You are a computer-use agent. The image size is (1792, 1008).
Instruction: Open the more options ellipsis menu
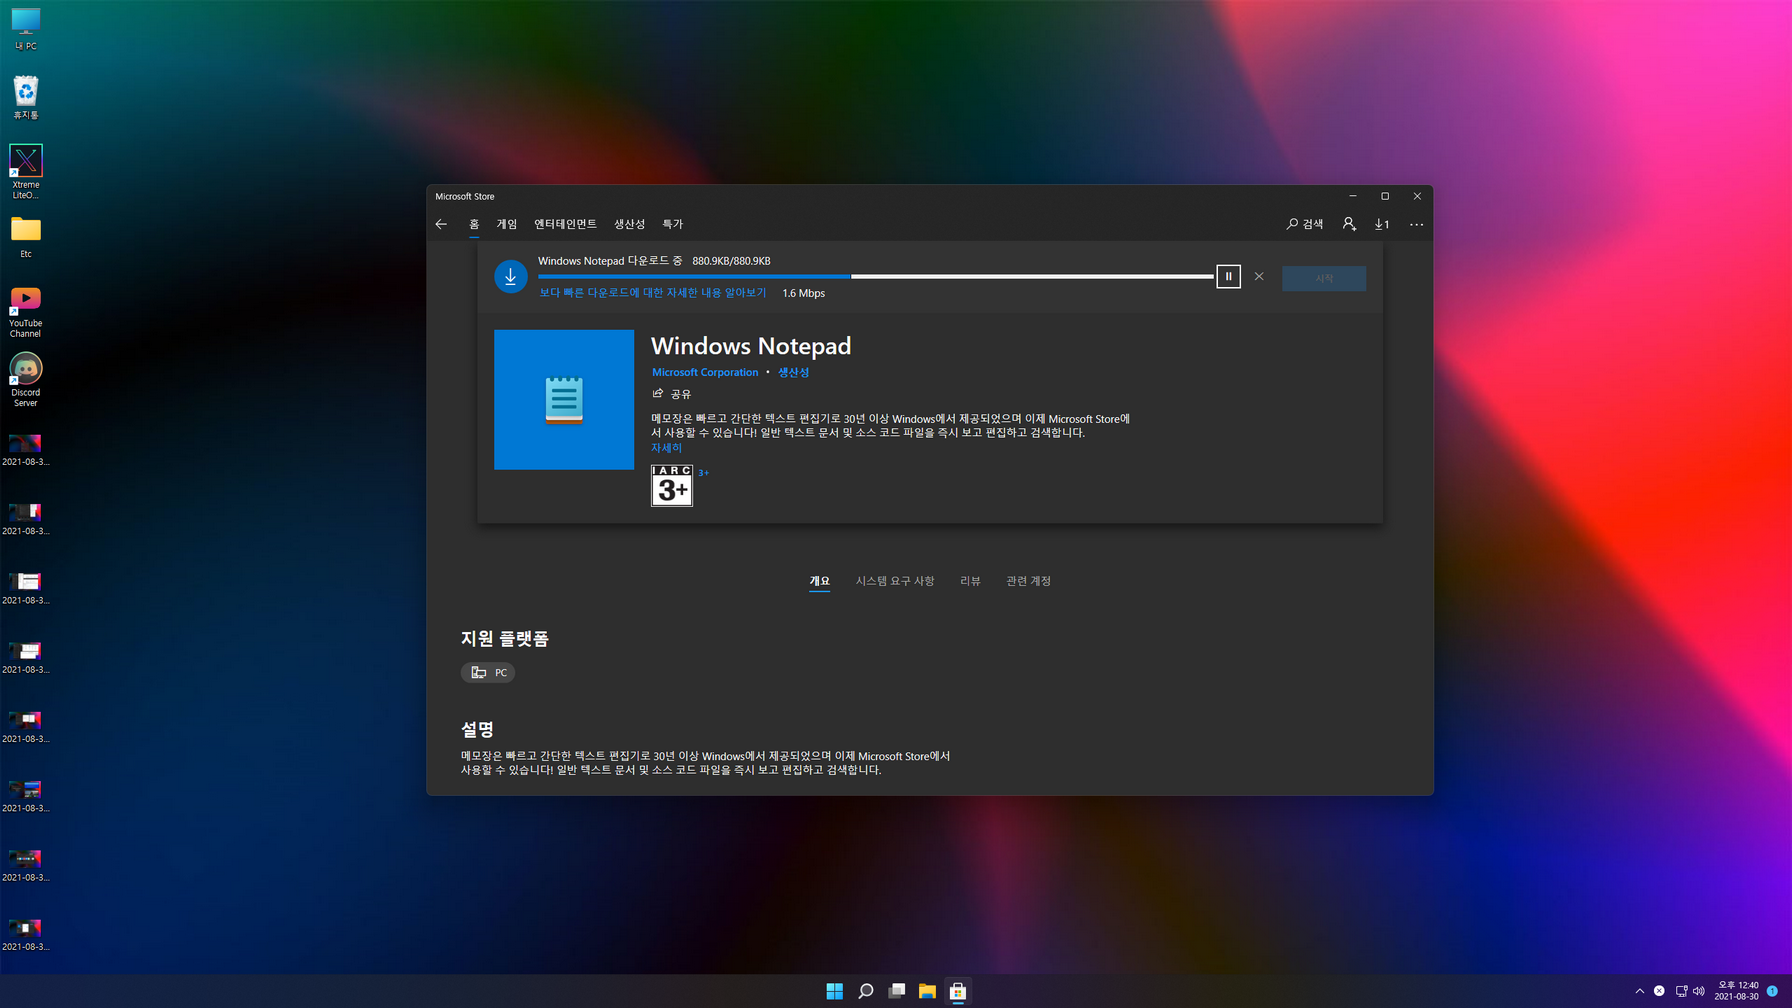coord(1416,224)
